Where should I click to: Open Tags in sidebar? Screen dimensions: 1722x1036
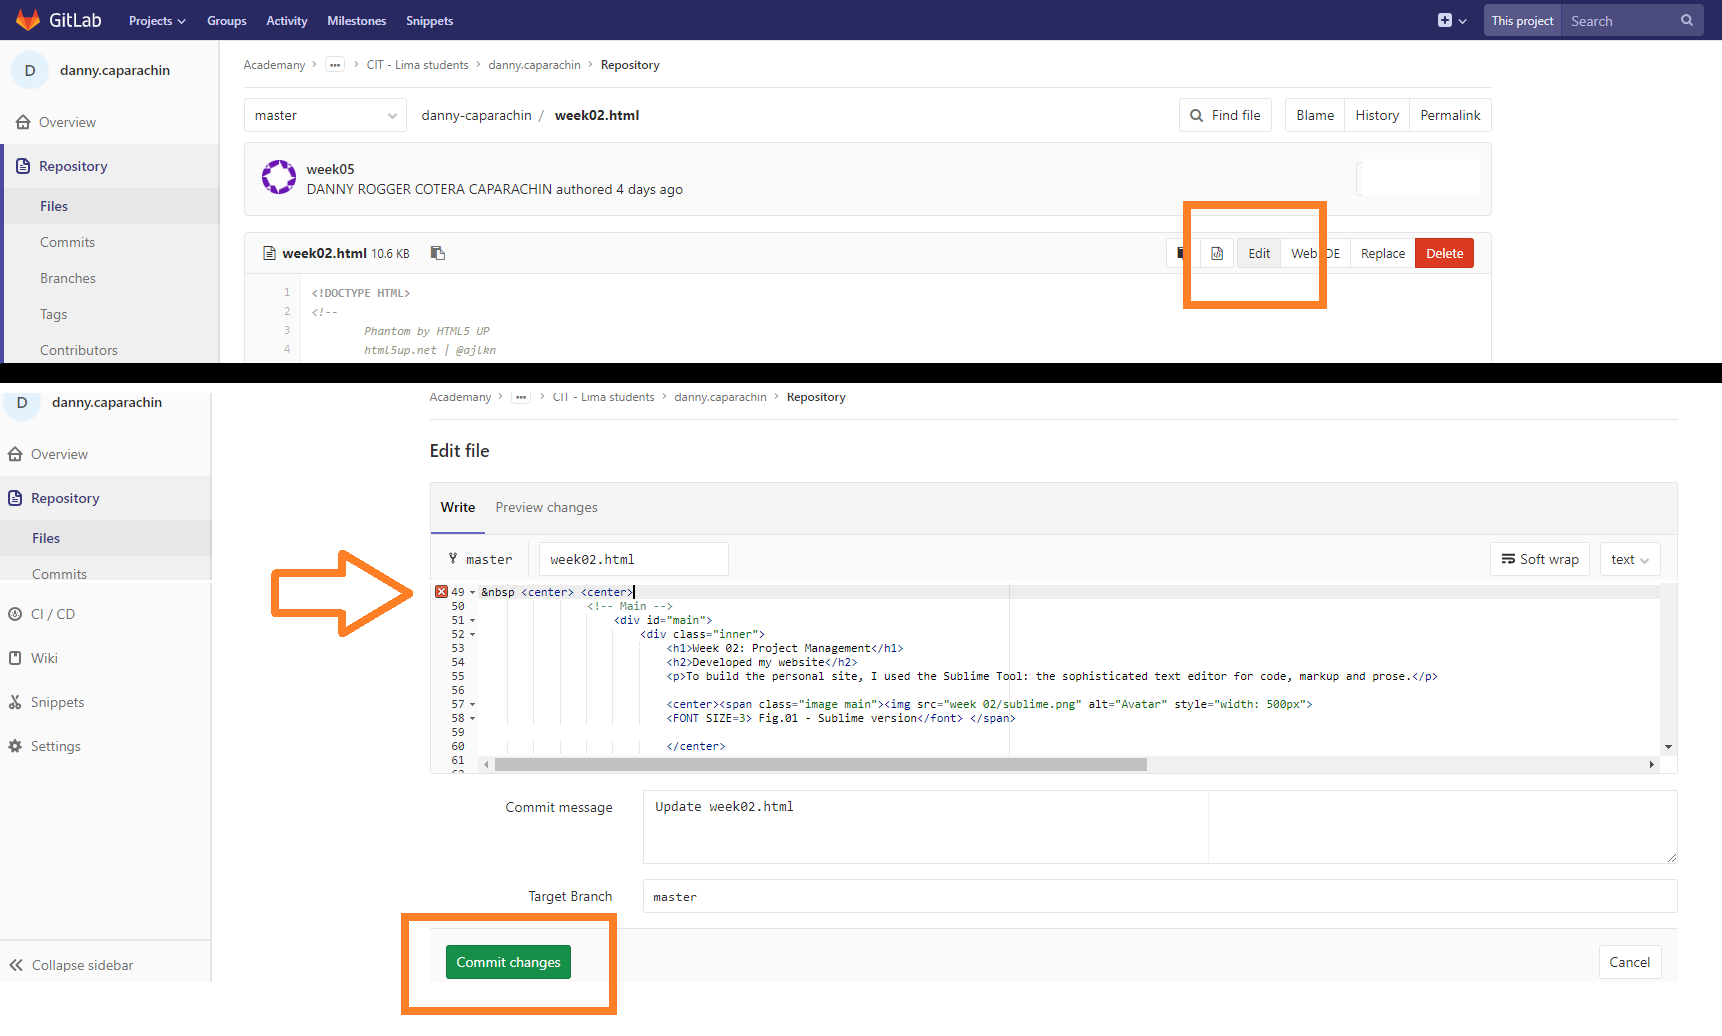(x=54, y=314)
